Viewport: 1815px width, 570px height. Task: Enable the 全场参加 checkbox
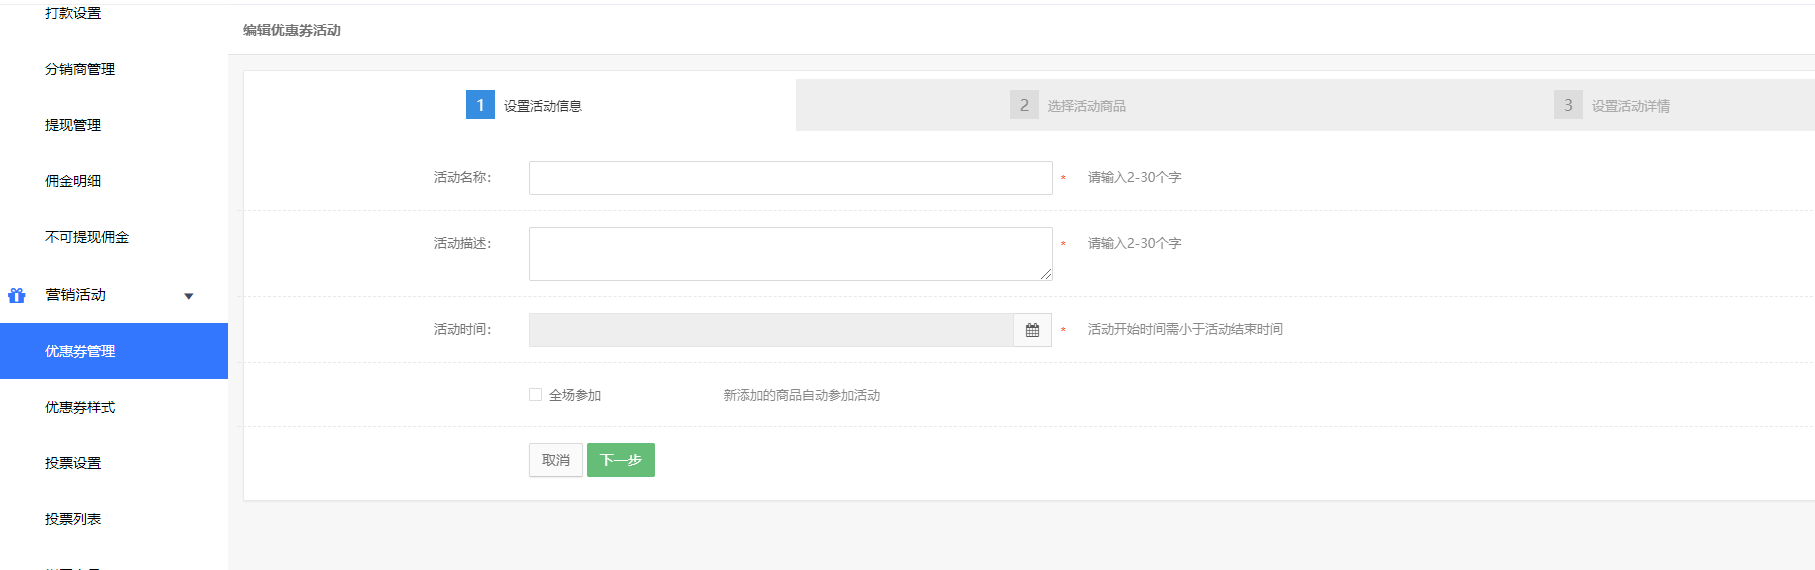pos(535,395)
